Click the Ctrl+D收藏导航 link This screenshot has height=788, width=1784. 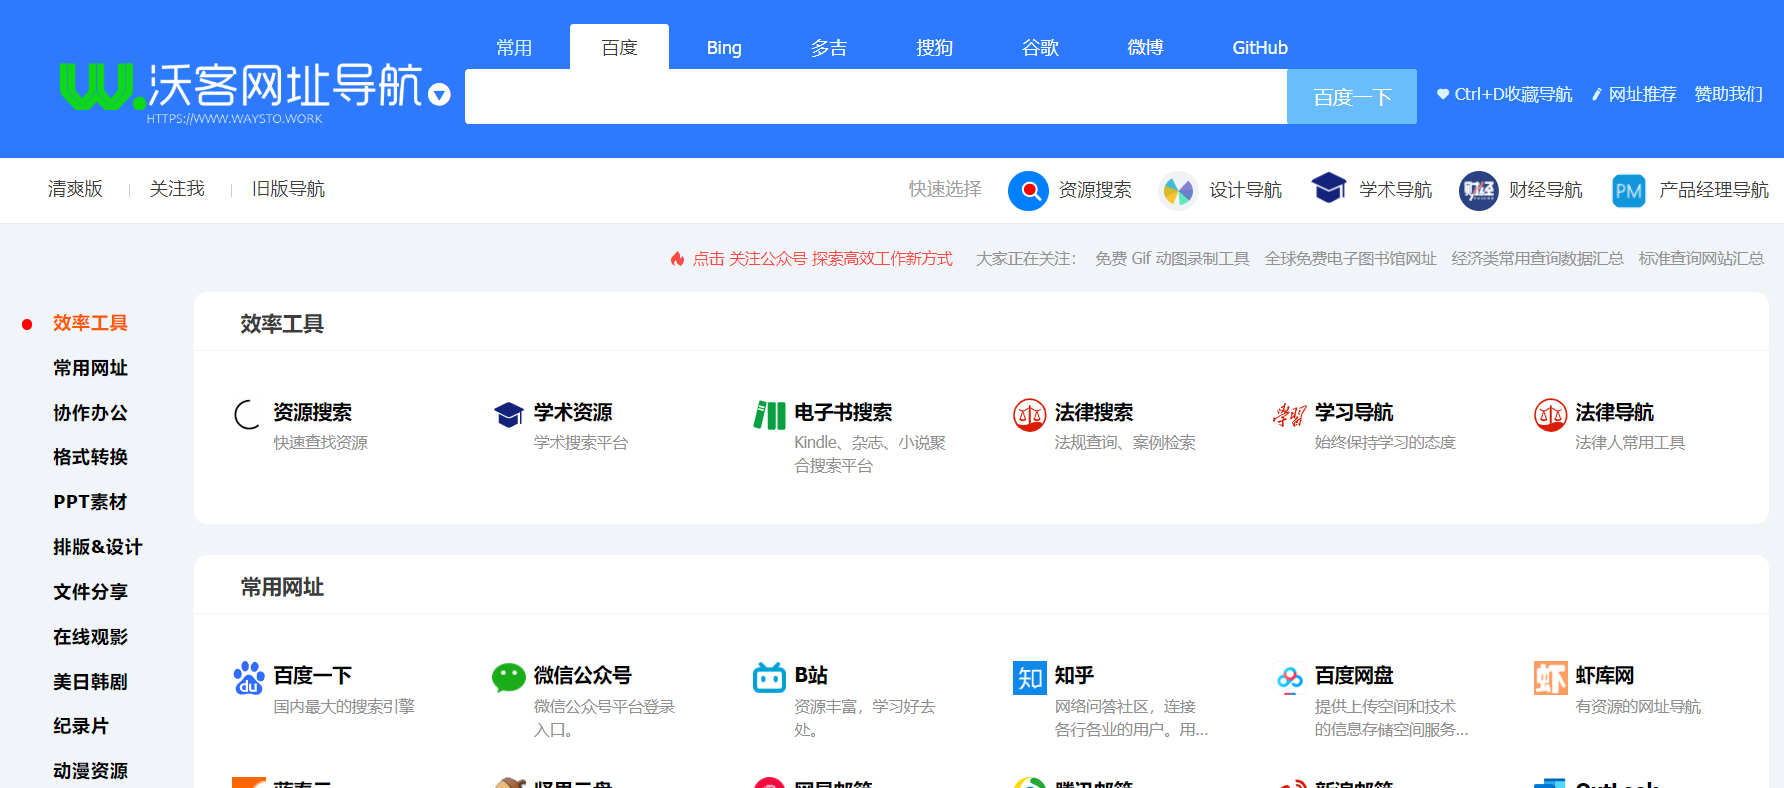(x=1504, y=94)
